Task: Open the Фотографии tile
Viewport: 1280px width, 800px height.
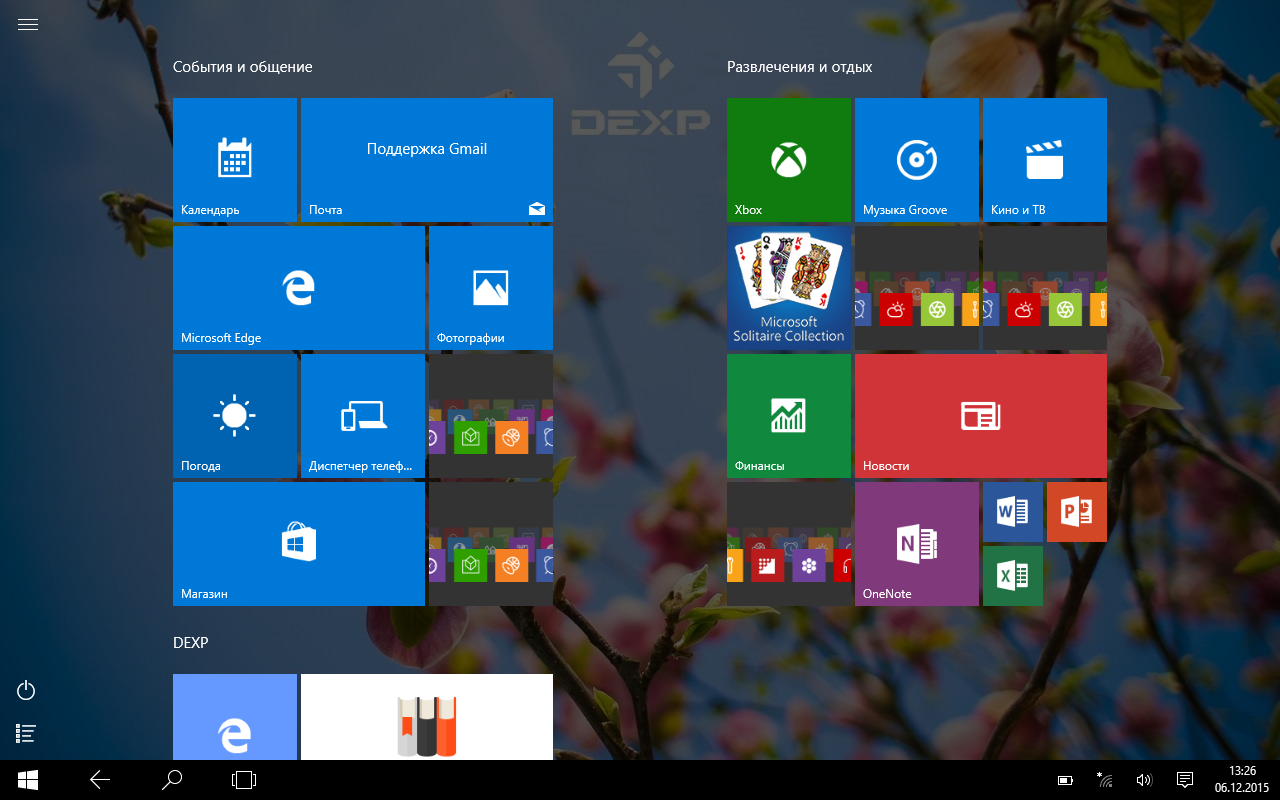Action: tap(491, 288)
